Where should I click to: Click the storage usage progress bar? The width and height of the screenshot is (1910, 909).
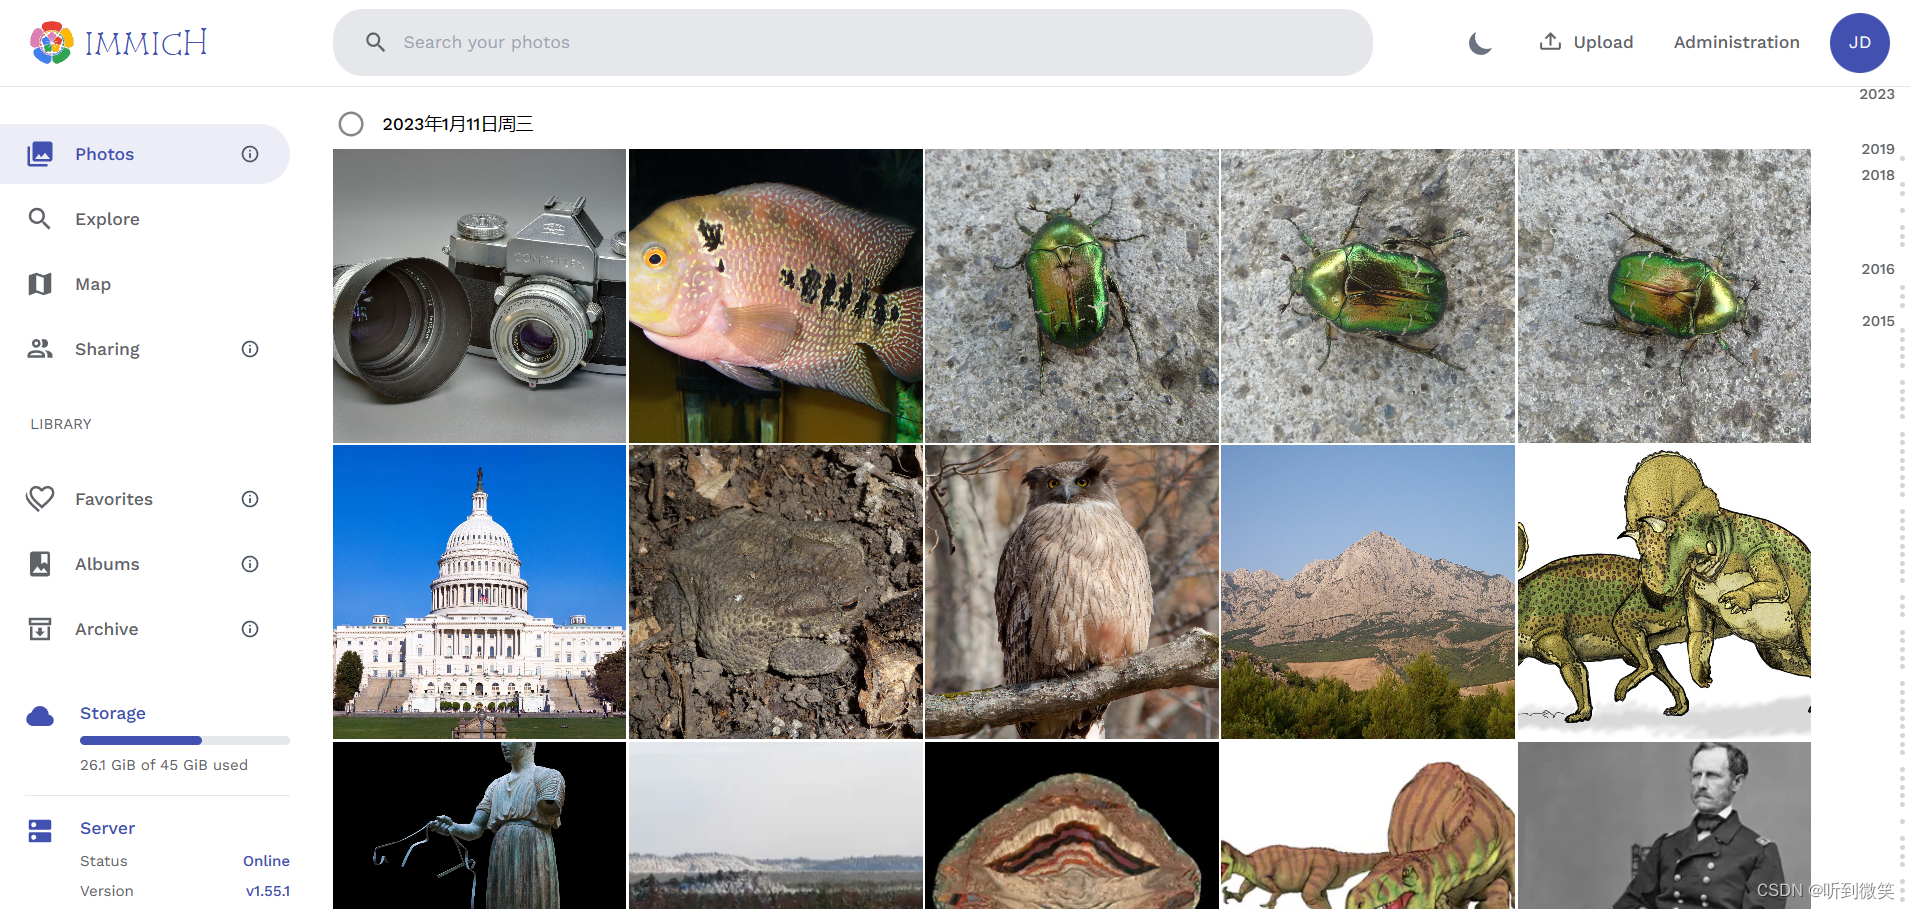pyautogui.click(x=185, y=741)
